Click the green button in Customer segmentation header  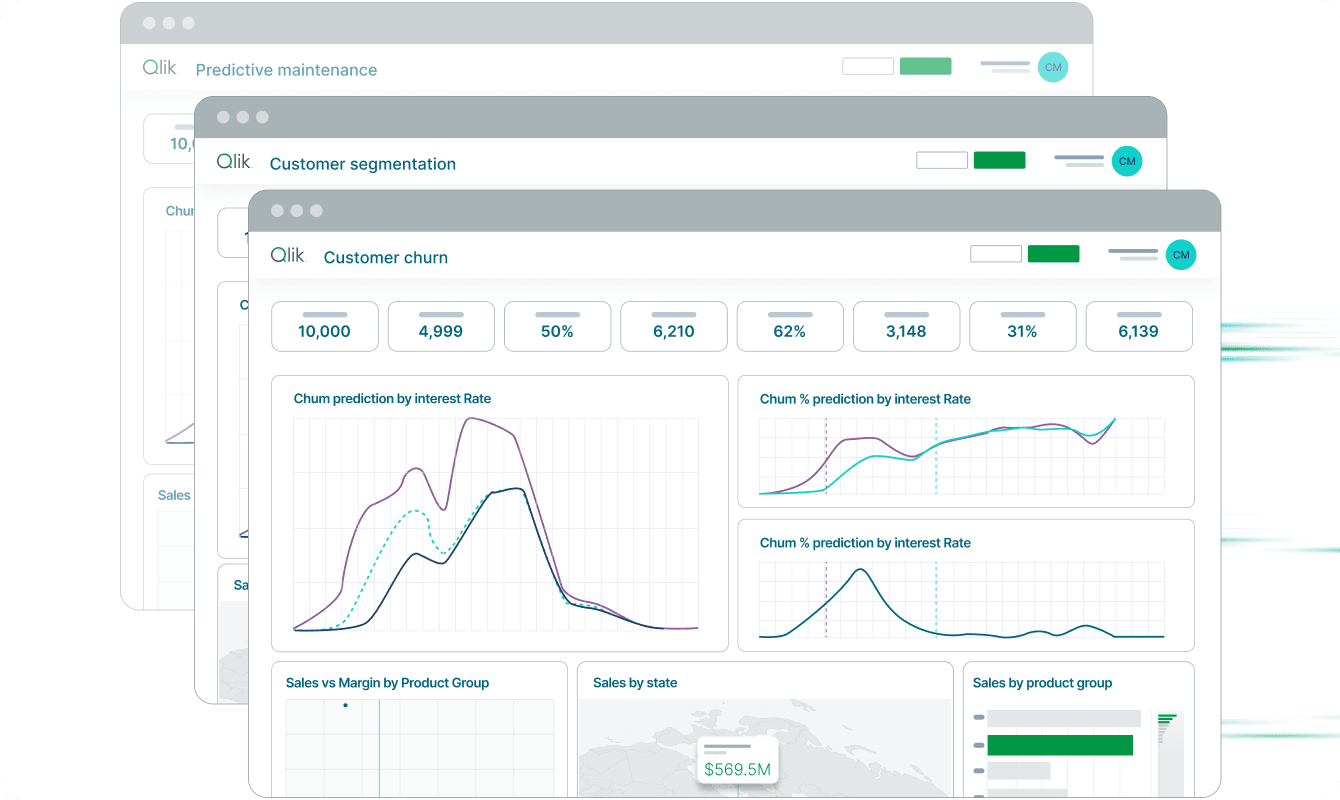(x=999, y=160)
